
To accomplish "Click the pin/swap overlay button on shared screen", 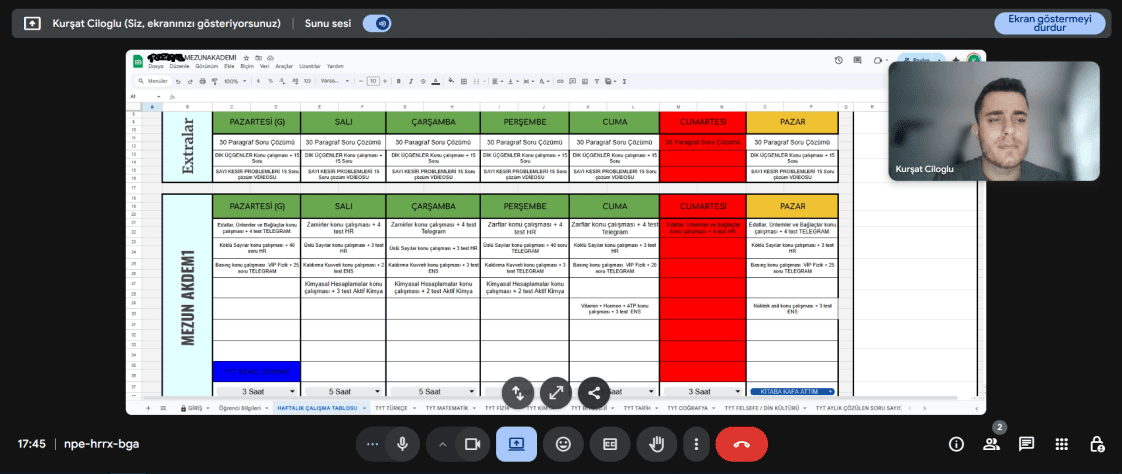I will point(518,392).
